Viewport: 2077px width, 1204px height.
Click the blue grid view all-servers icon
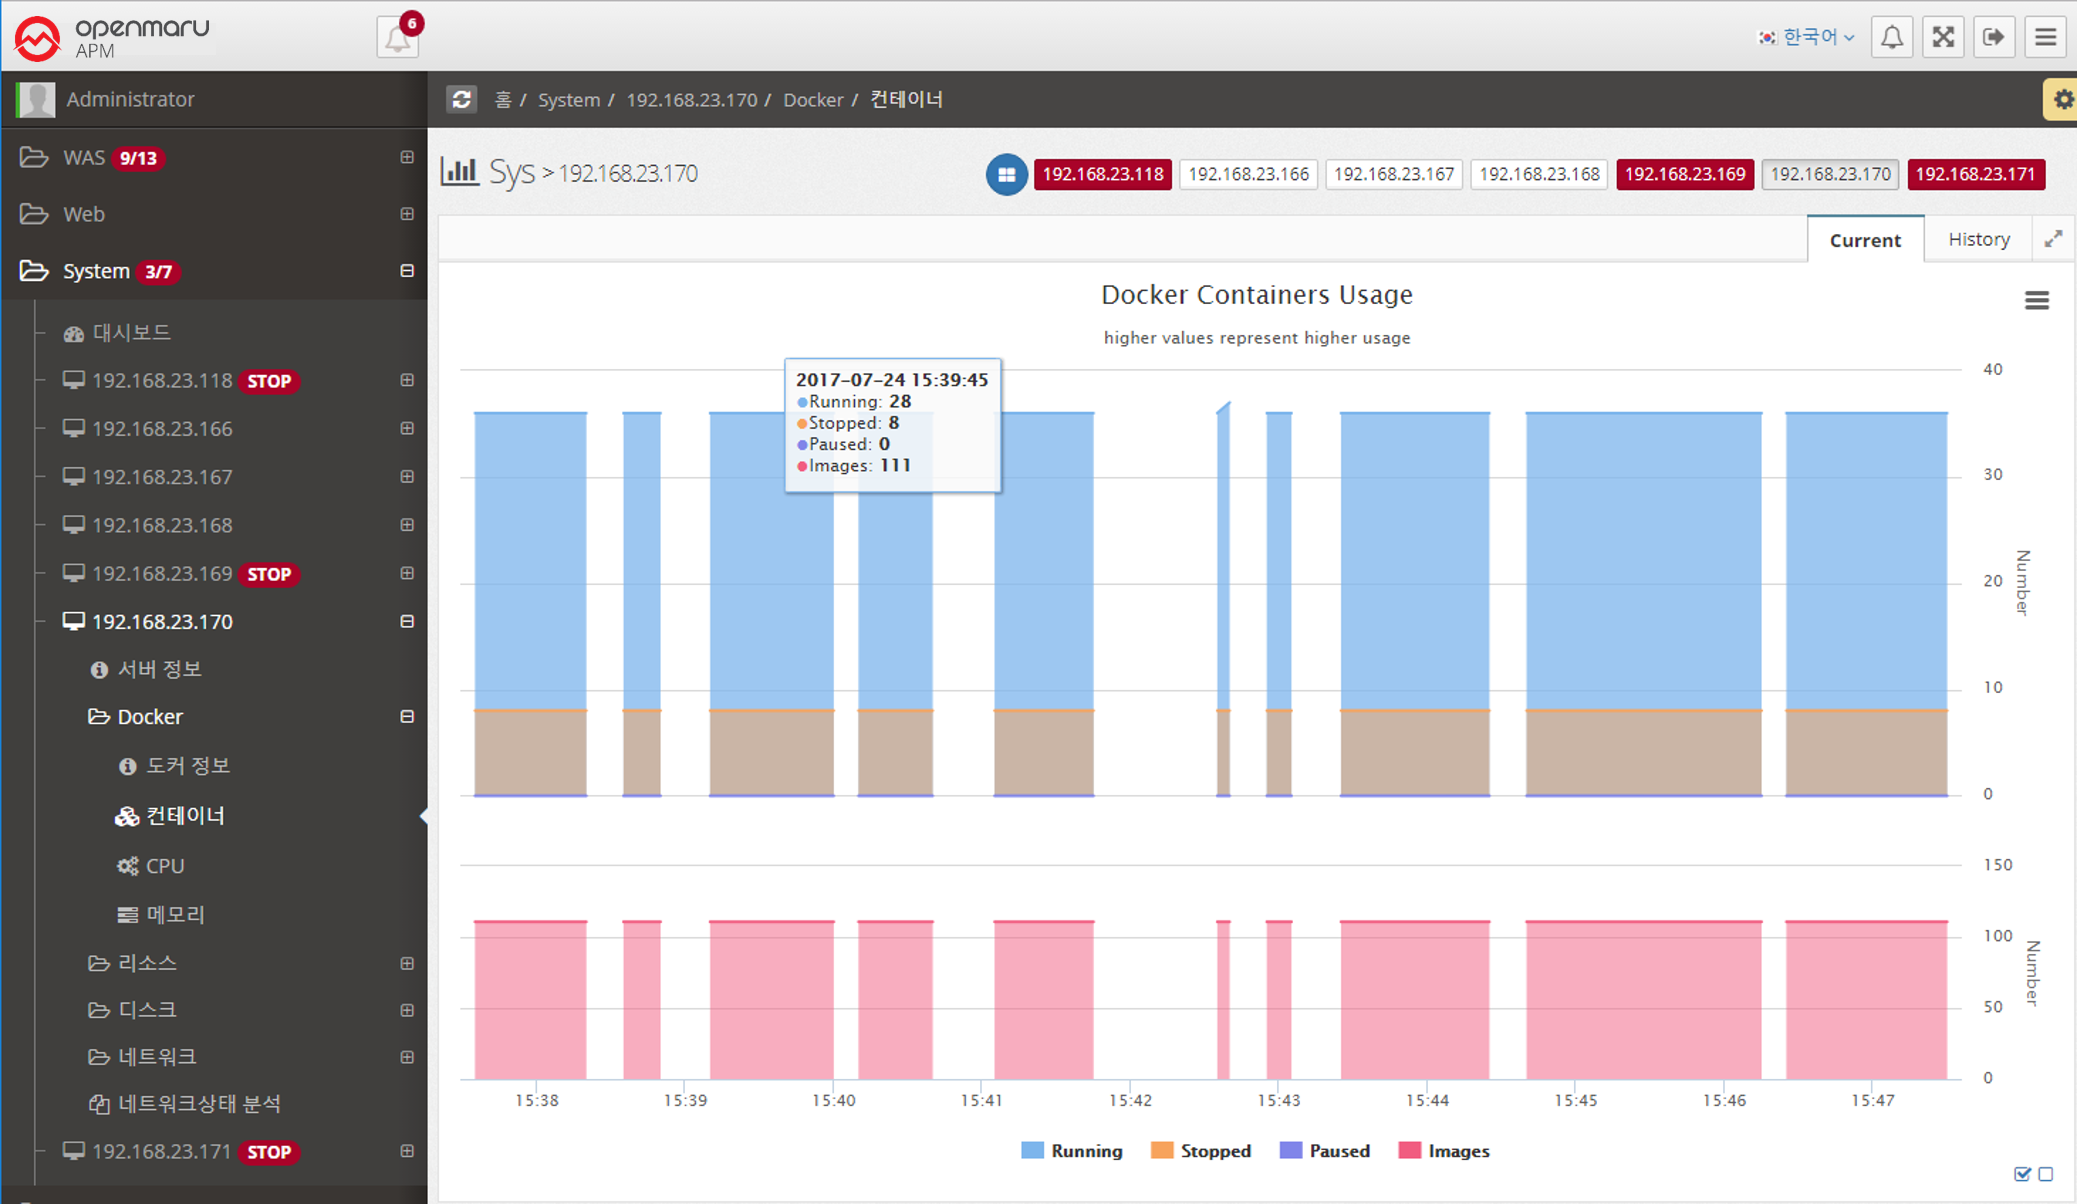(x=1006, y=174)
